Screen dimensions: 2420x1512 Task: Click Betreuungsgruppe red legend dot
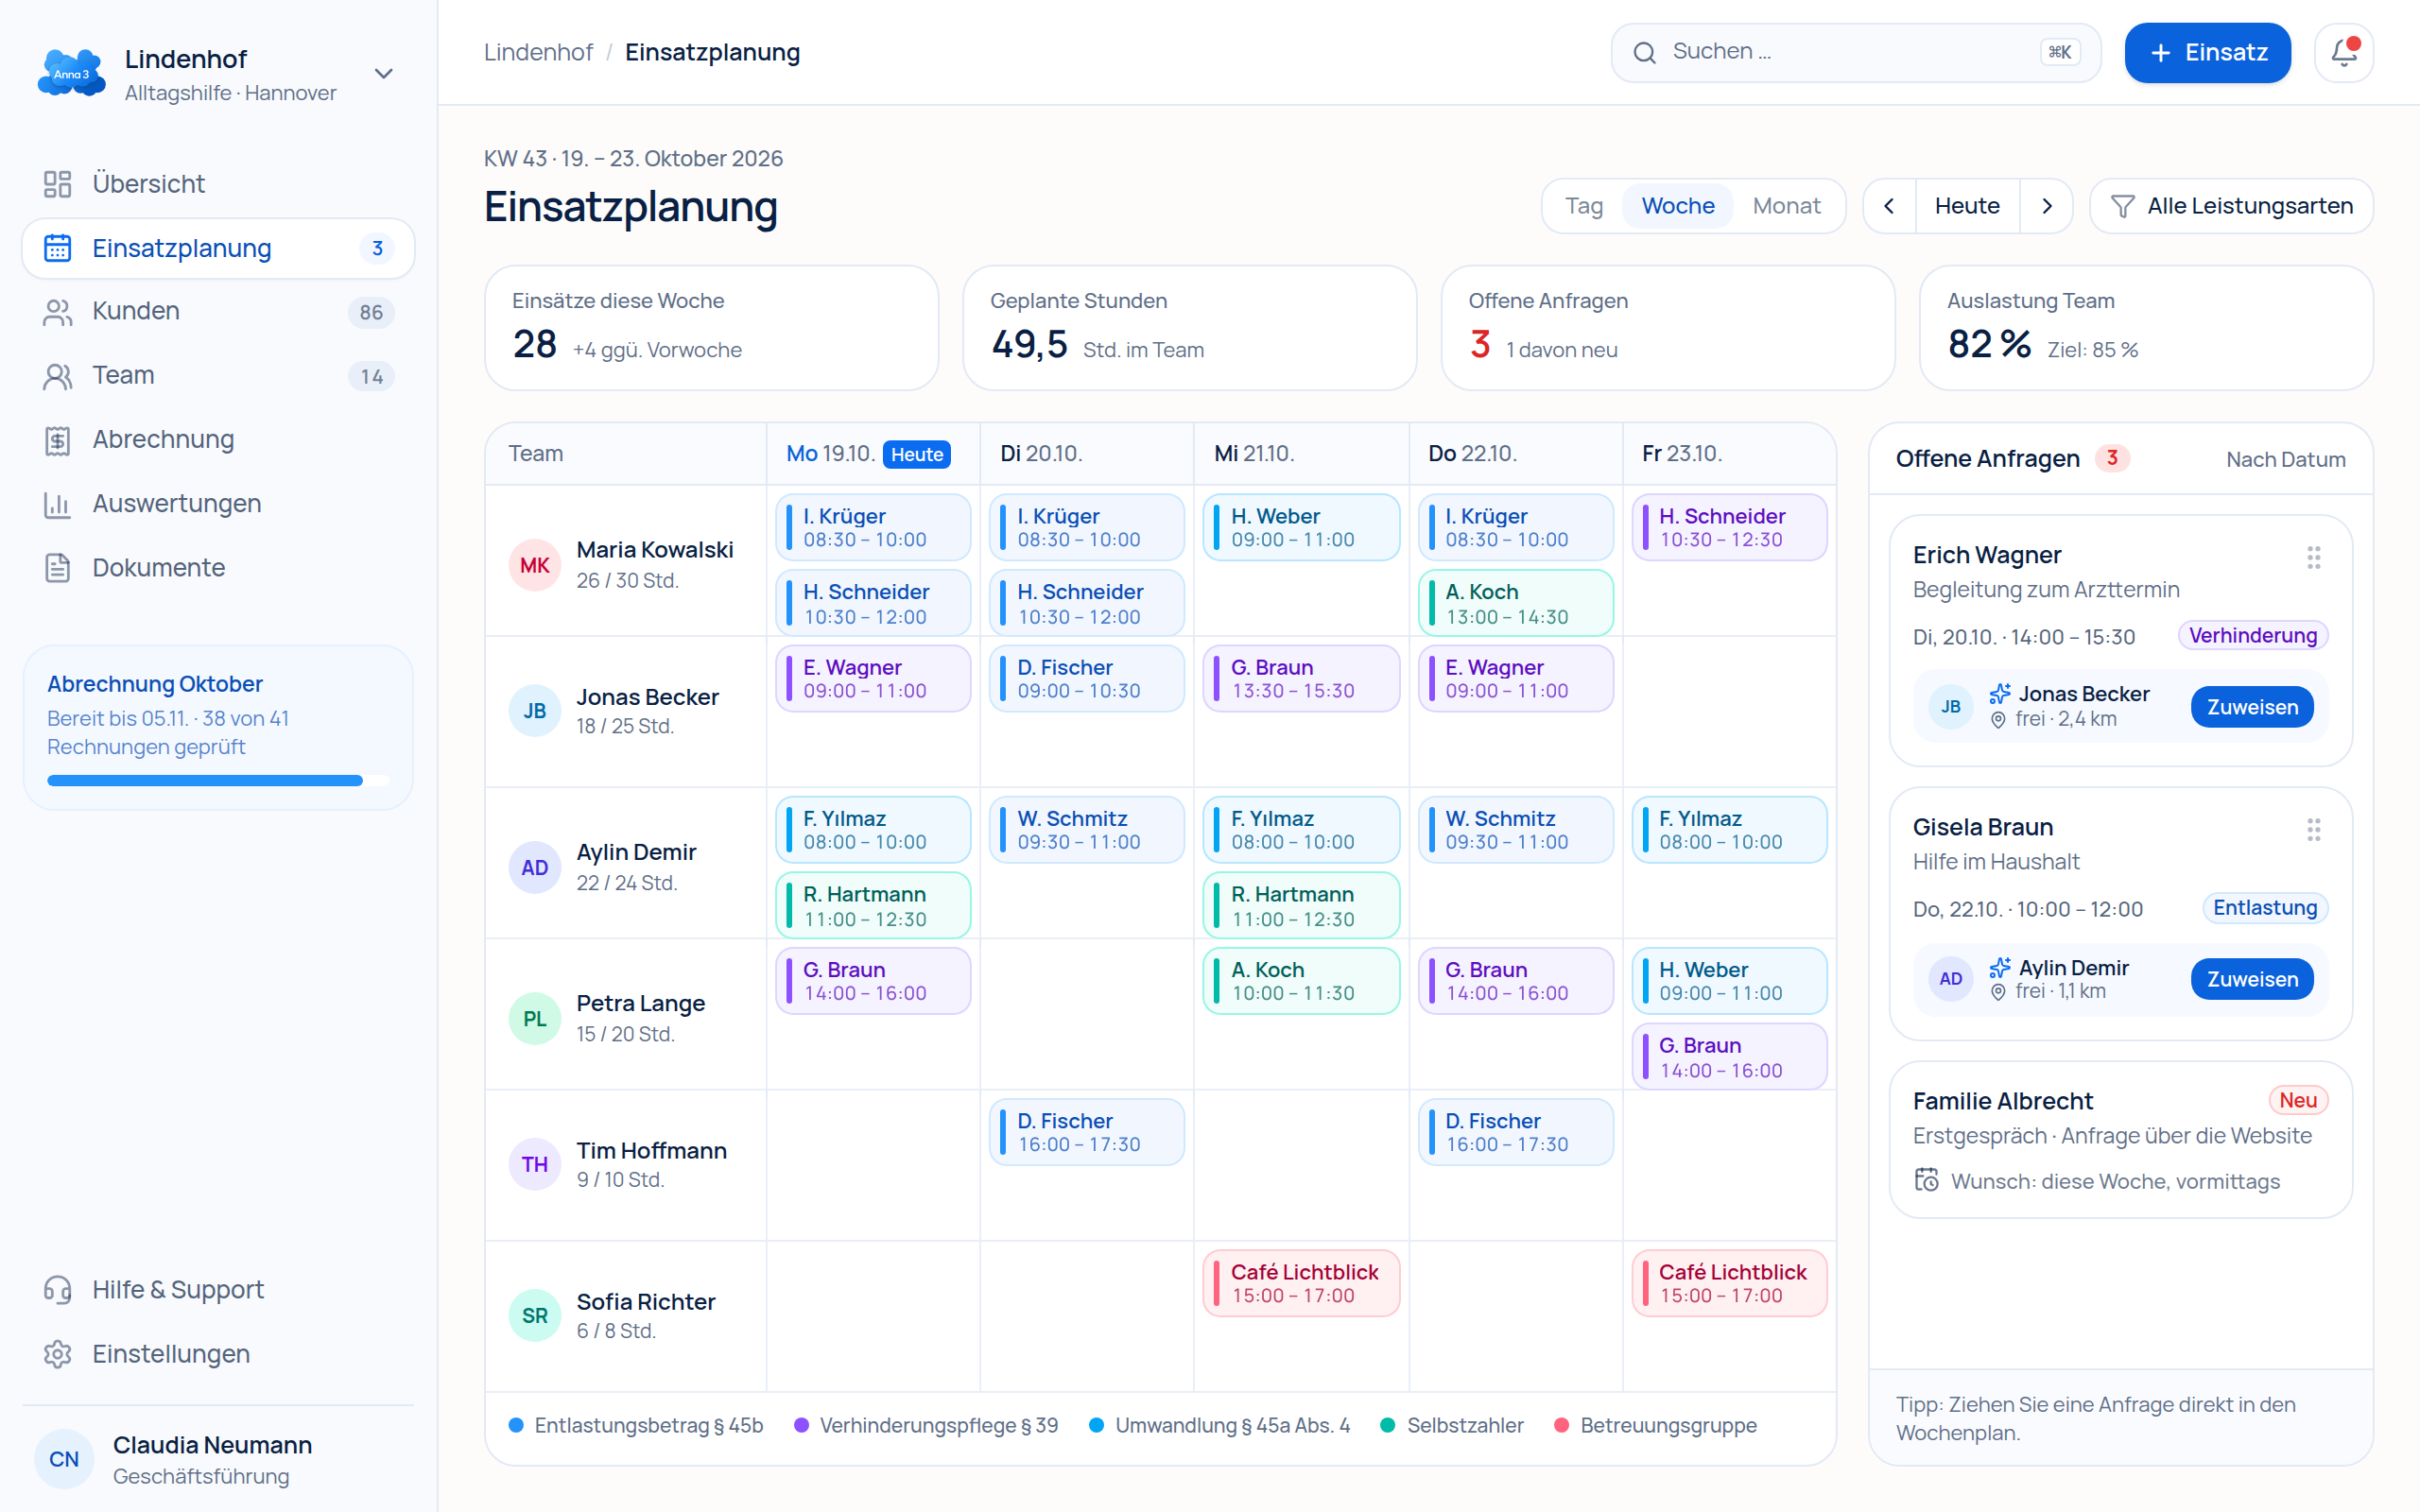(1561, 1425)
